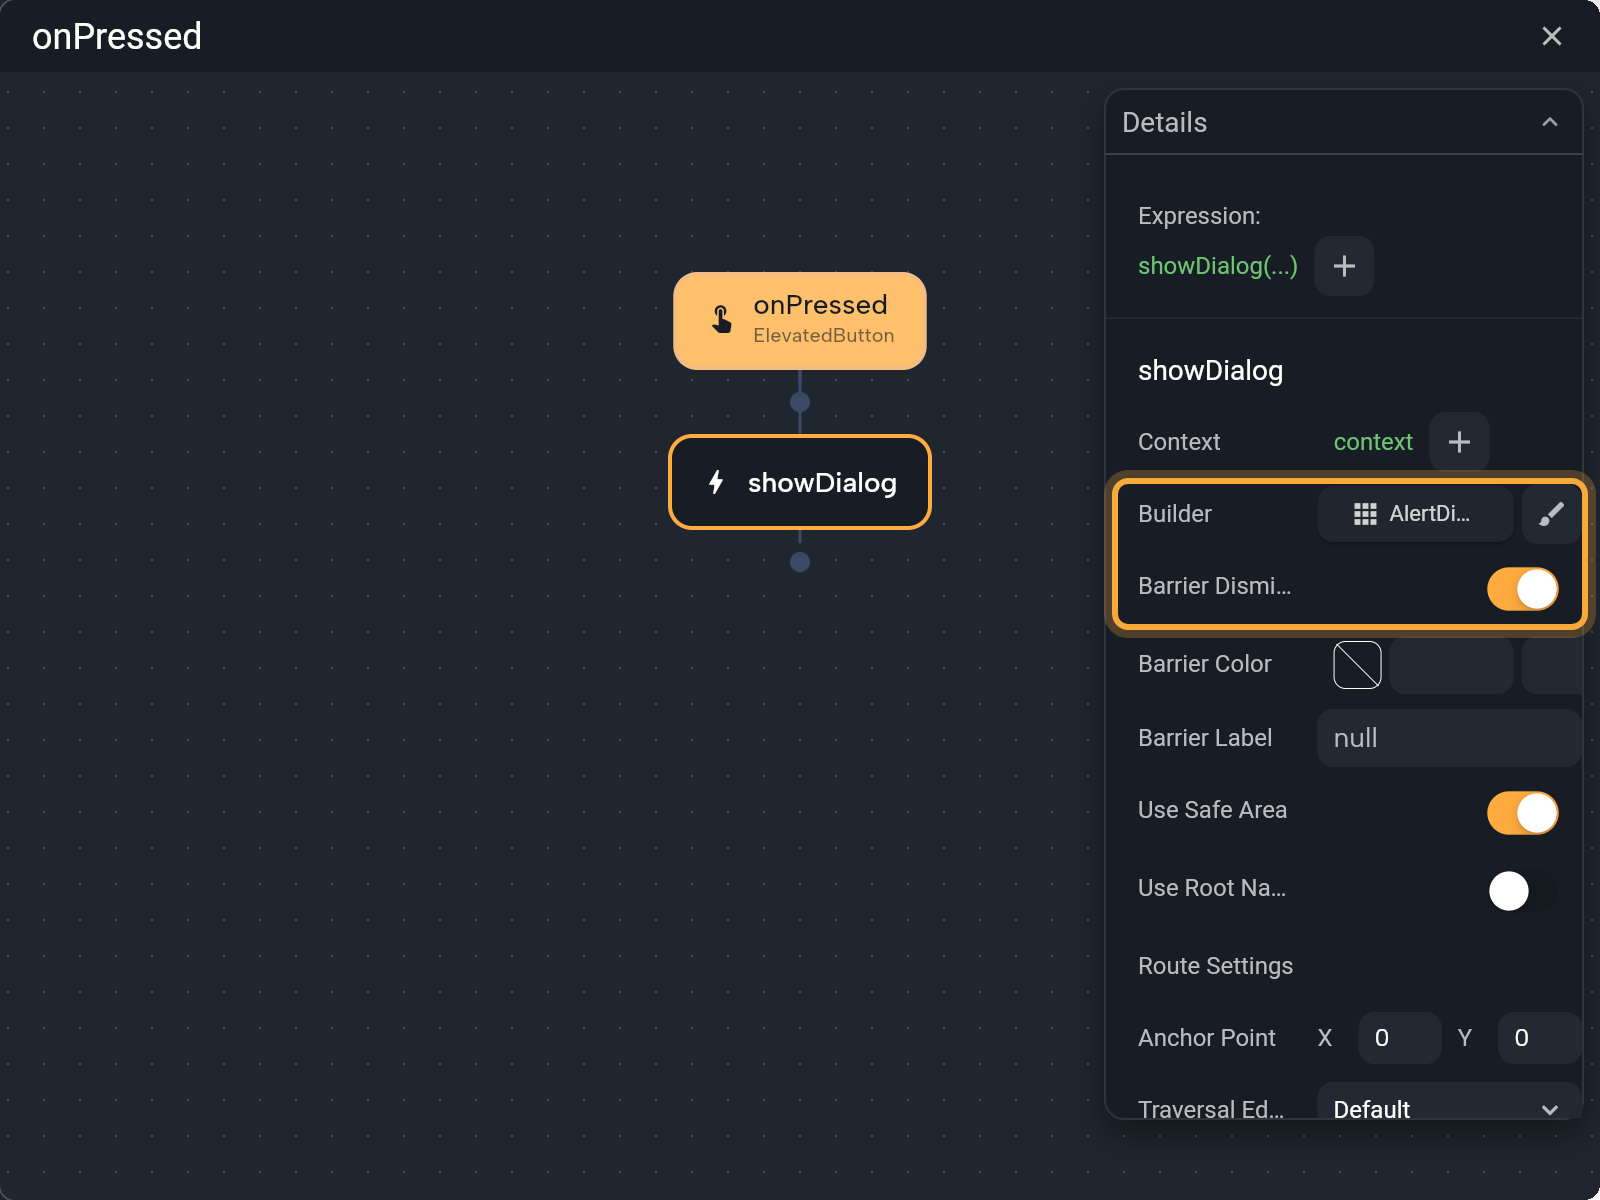Click the showDialog section heading
1600x1200 pixels.
pos(1210,371)
